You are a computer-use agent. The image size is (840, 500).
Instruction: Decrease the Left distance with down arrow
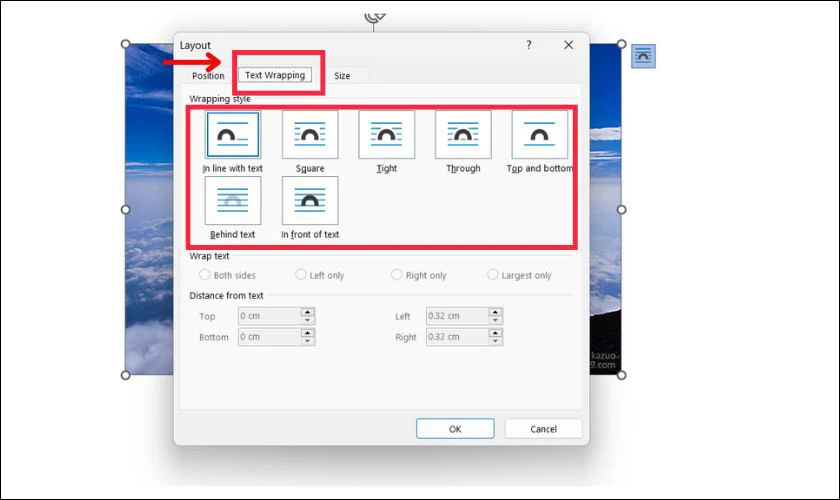[496, 320]
